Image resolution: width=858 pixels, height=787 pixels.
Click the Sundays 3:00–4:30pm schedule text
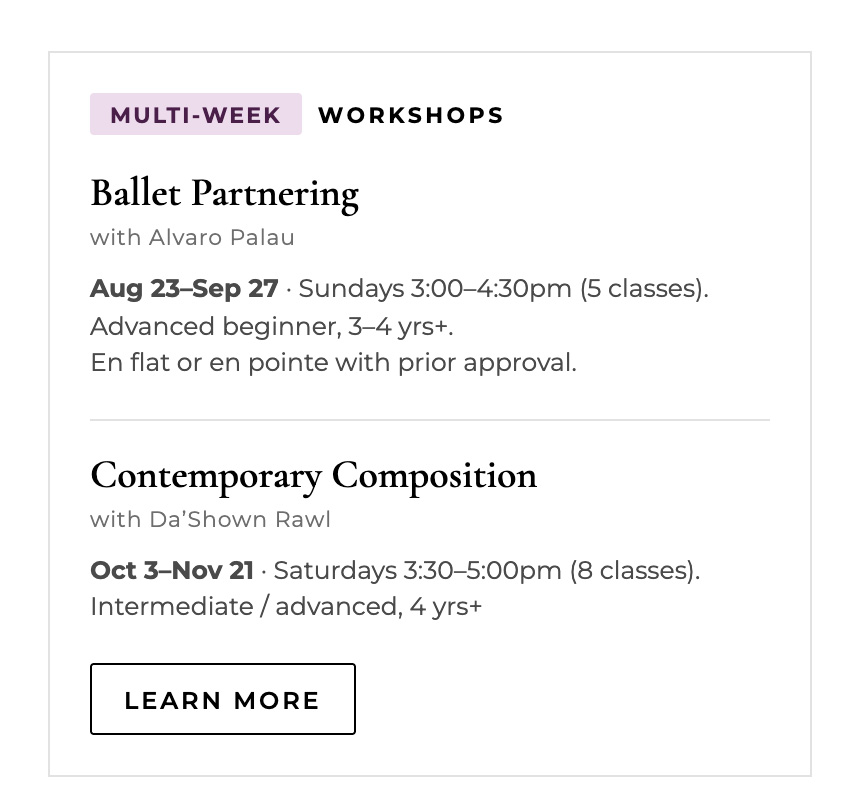[x=435, y=288]
